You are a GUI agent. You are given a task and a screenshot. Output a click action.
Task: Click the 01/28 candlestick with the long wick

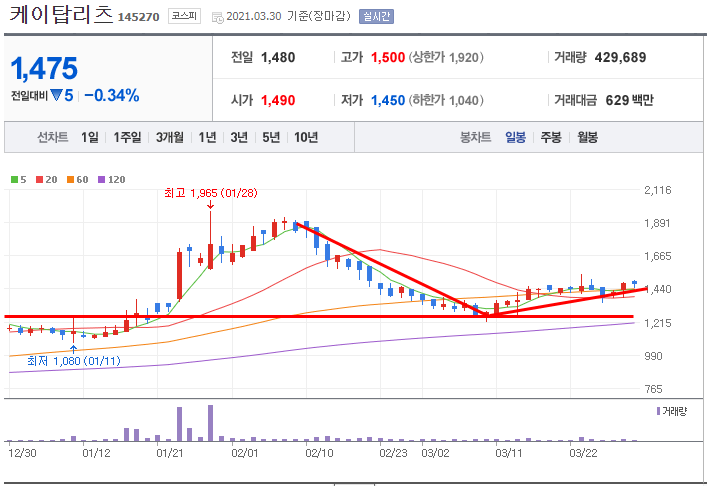click(x=210, y=240)
